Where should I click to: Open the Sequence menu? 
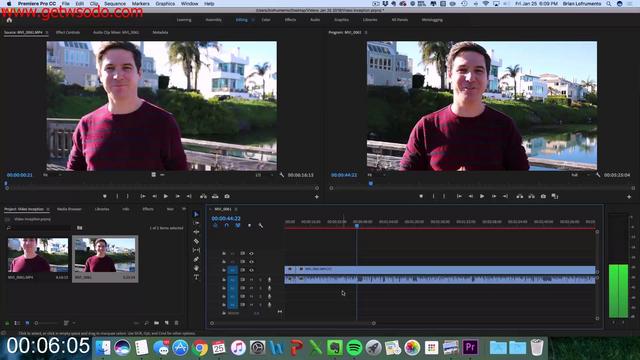(115, 4)
